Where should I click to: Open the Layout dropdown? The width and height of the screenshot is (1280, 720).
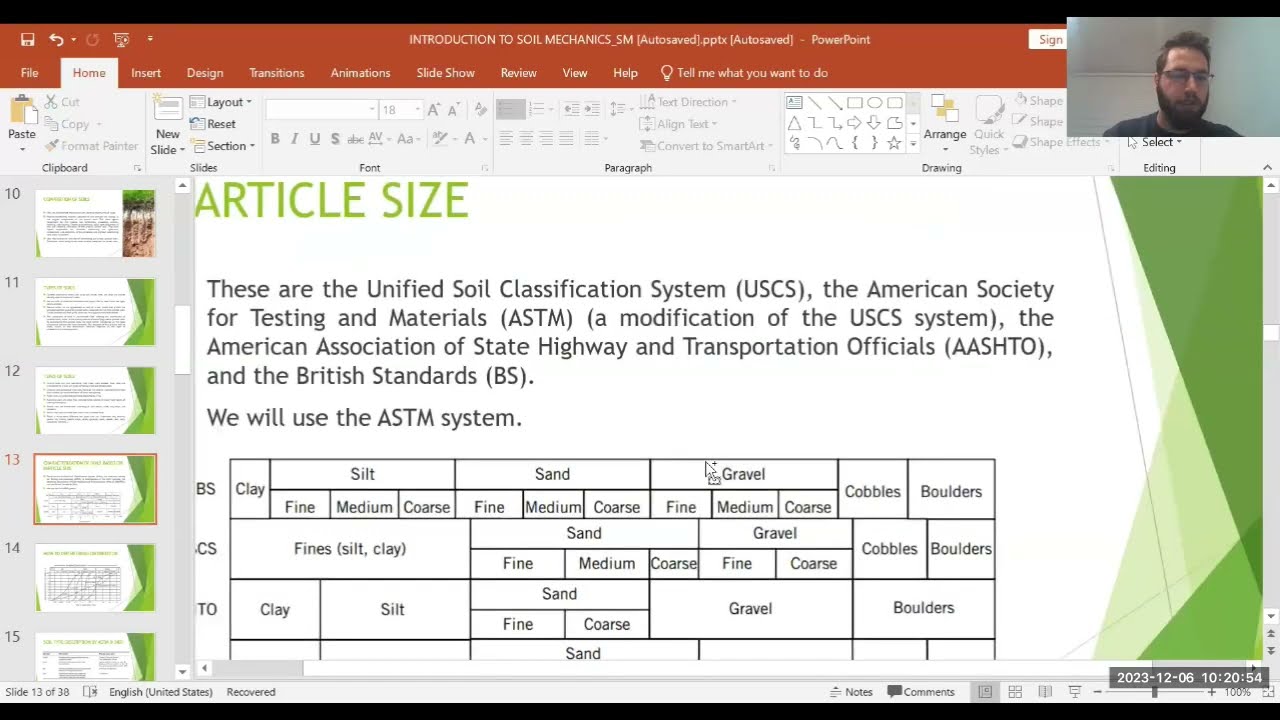tap(221, 102)
